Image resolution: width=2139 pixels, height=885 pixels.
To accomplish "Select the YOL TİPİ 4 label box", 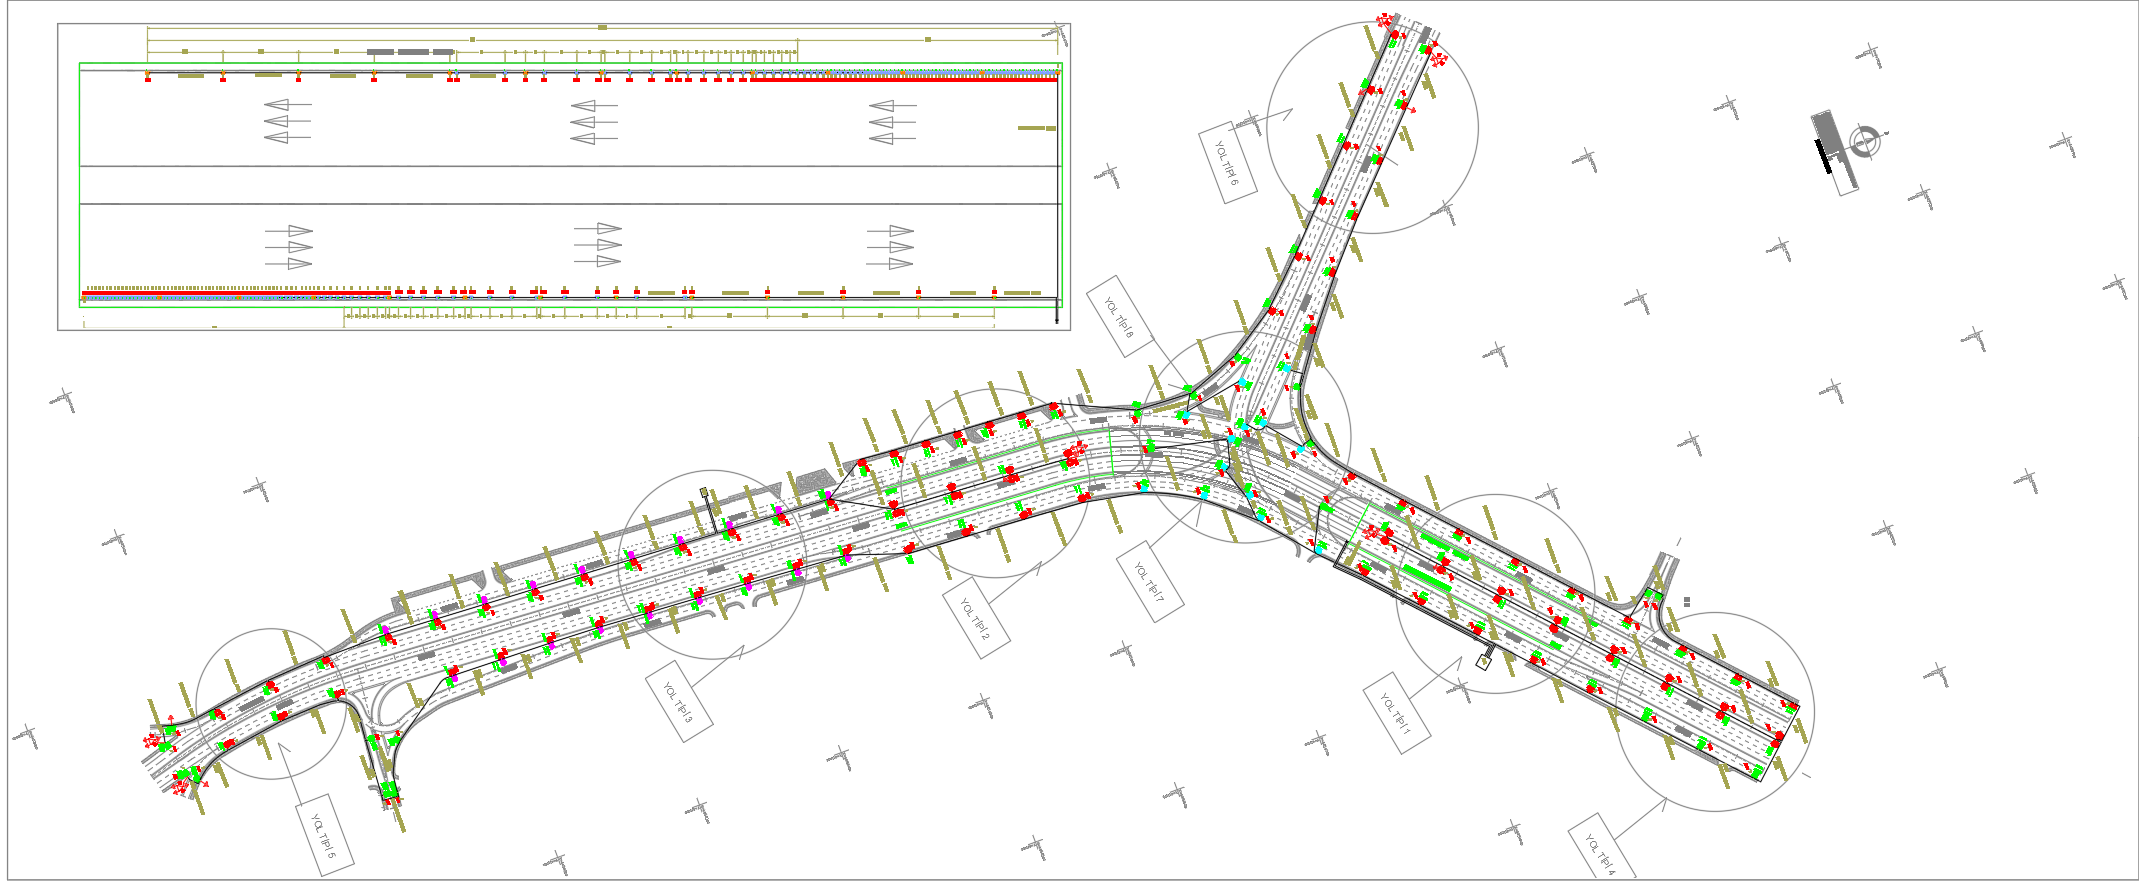I will pyautogui.click(x=1602, y=850).
